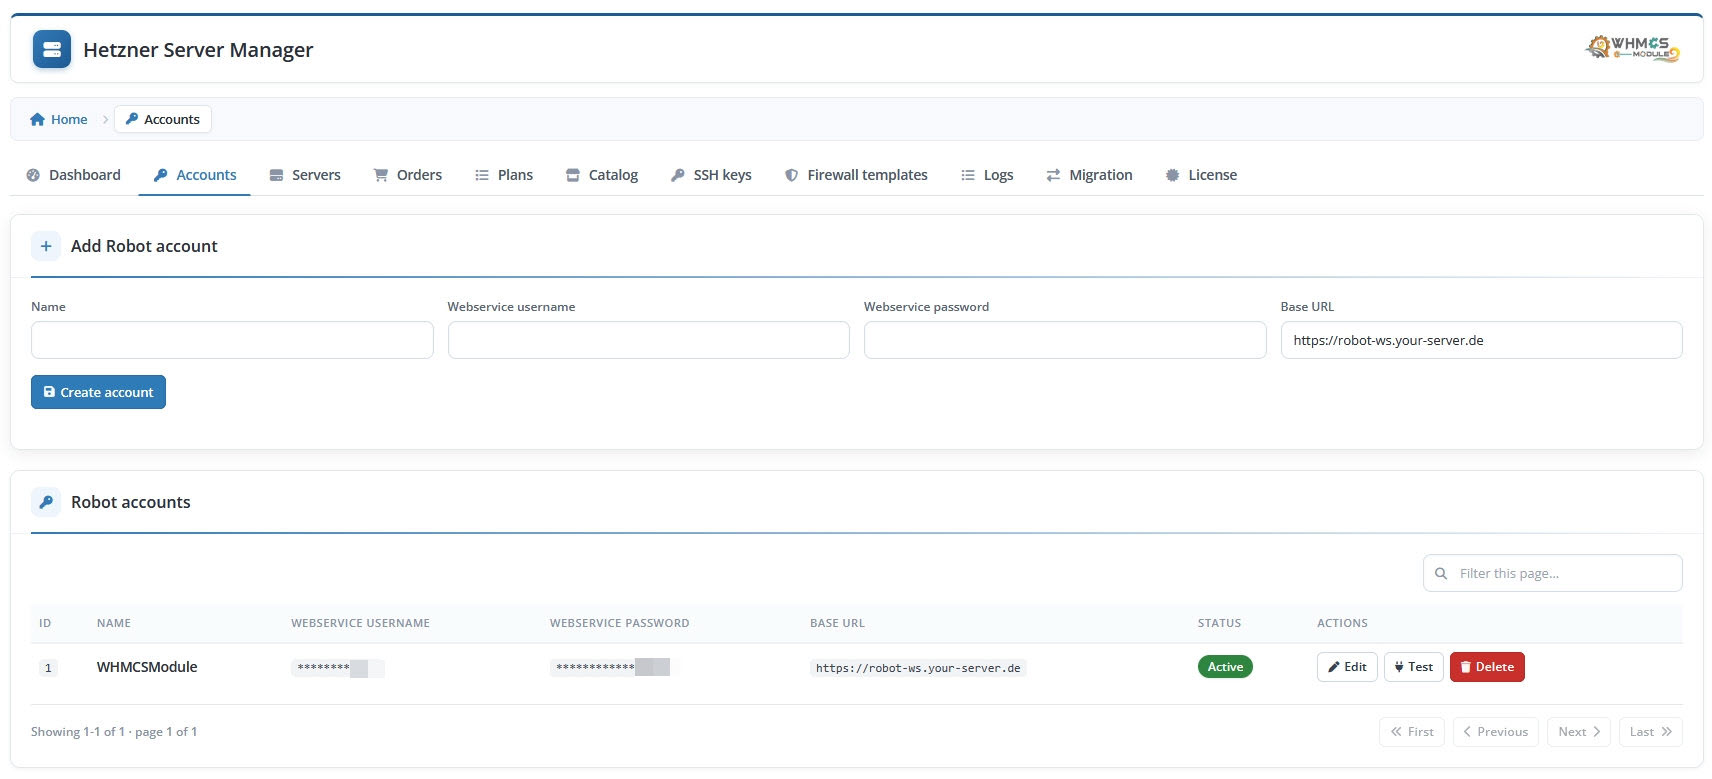Click the ID column header

coord(45,623)
